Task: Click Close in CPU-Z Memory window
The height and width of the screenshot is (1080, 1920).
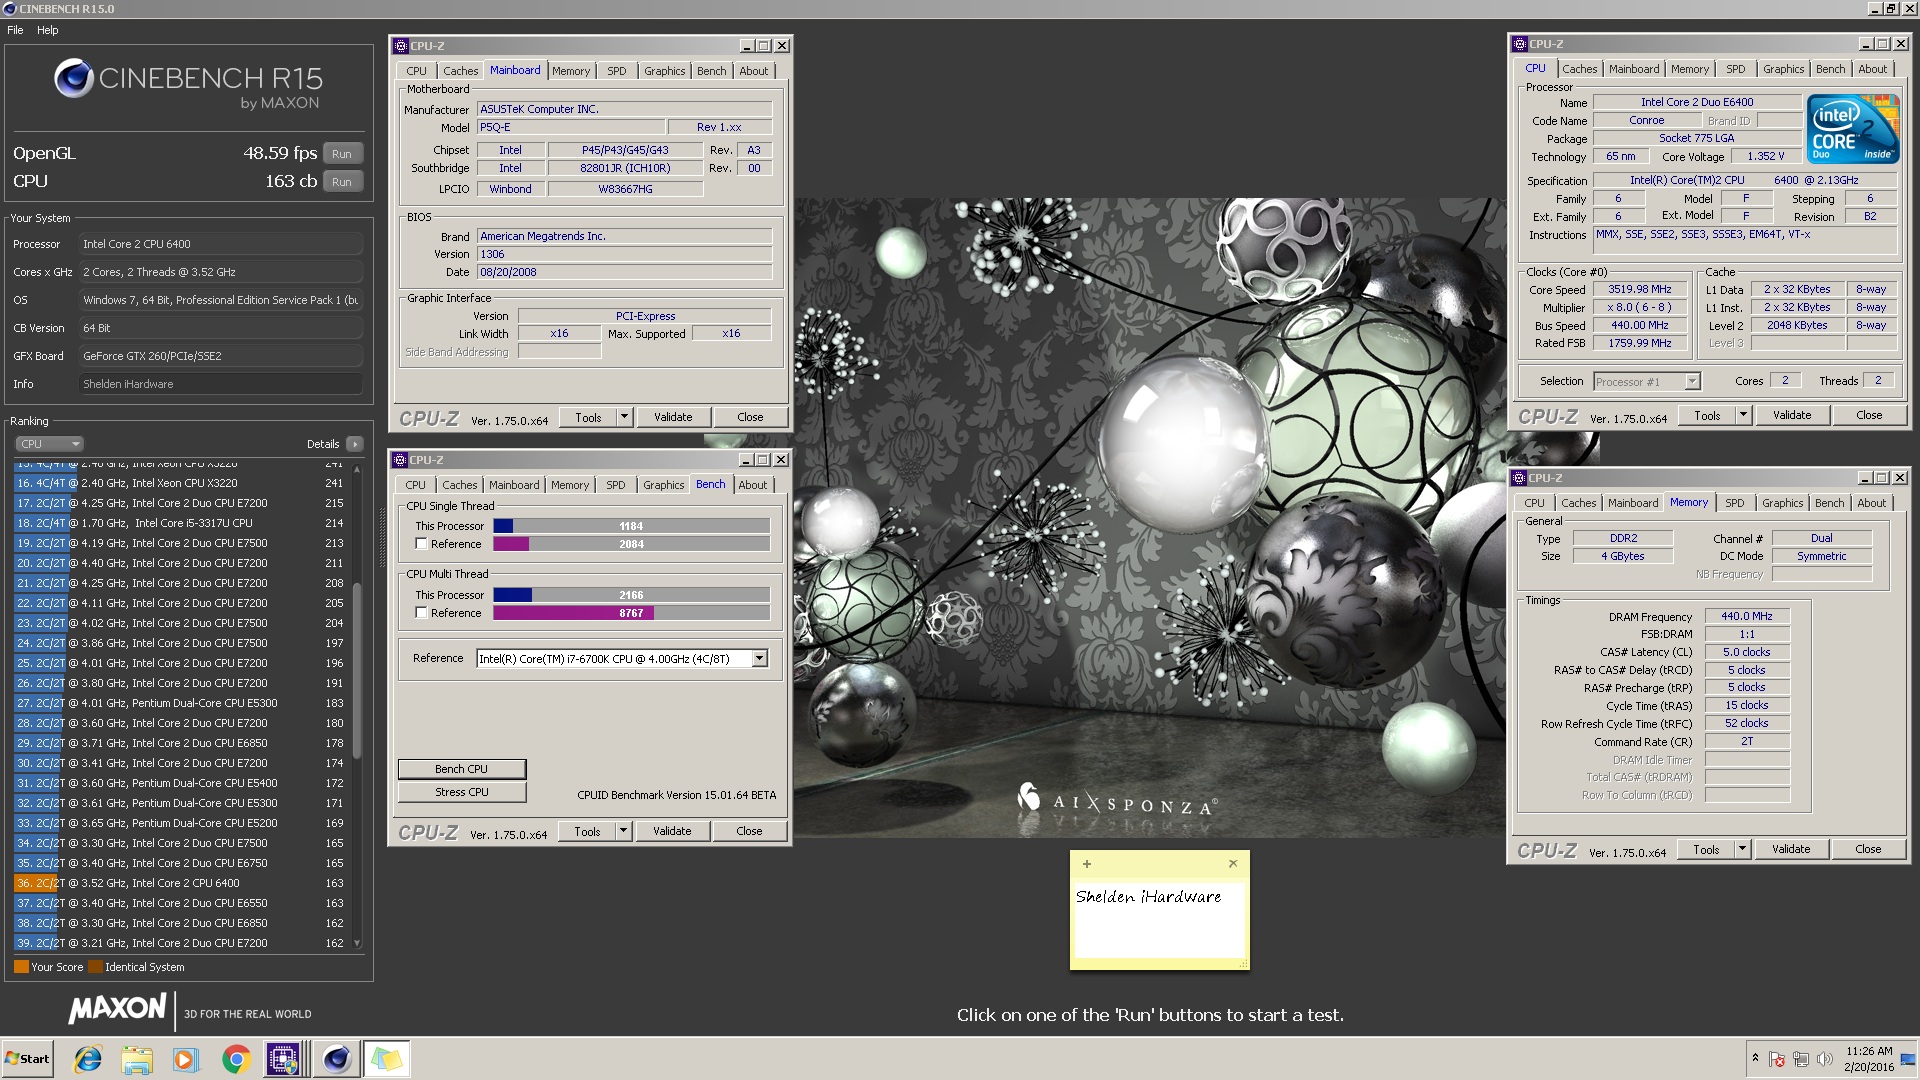Action: 1868,849
